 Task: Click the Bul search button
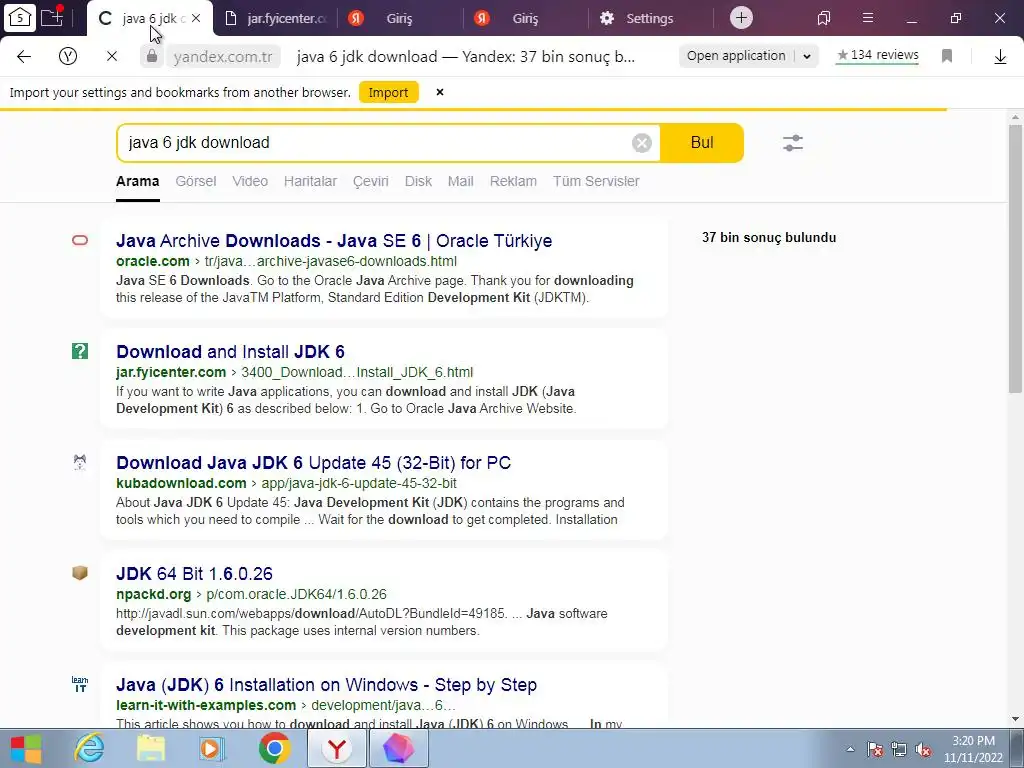point(702,142)
